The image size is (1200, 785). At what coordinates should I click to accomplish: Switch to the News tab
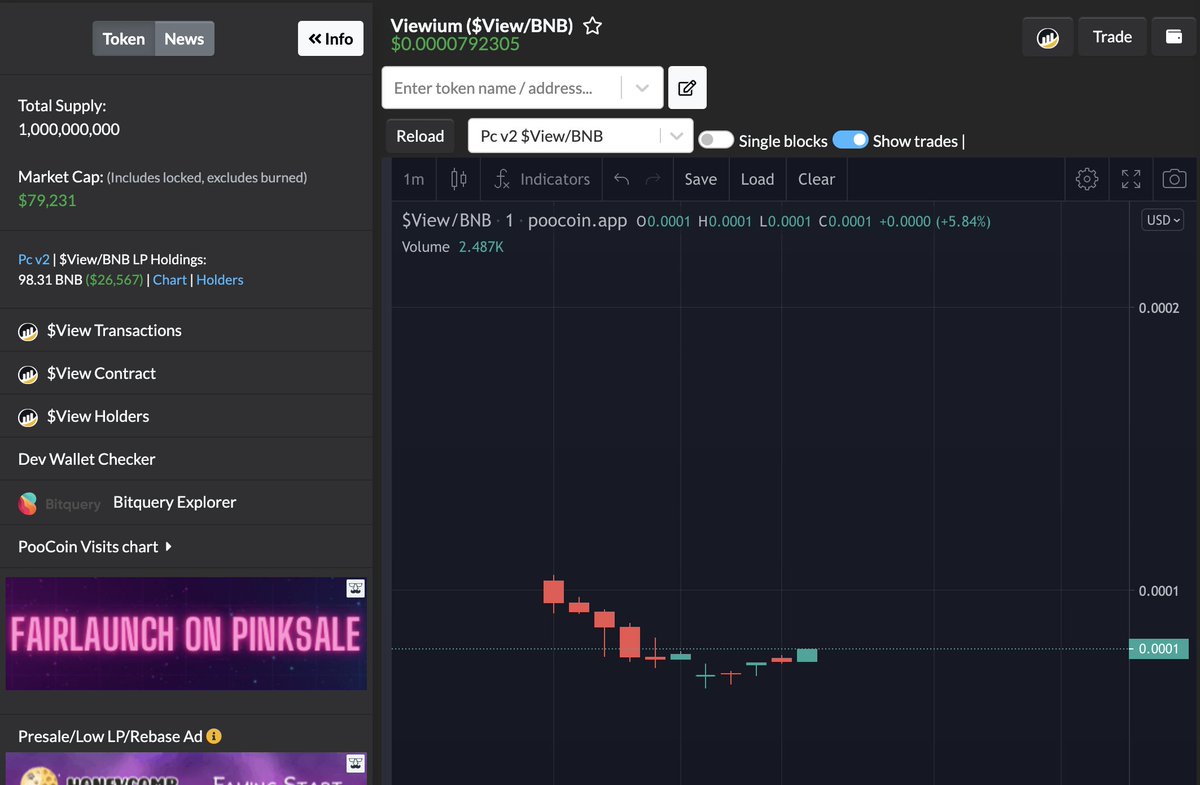click(x=184, y=39)
